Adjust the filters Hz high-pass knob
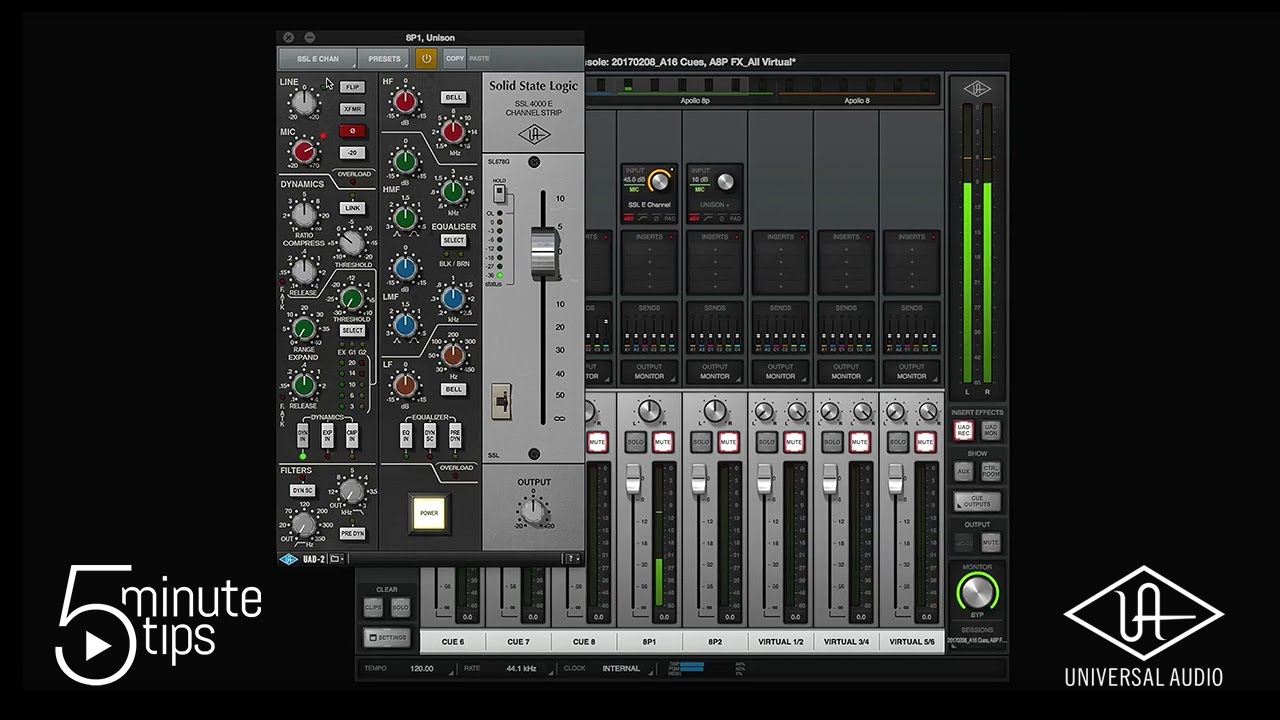This screenshot has width=1280, height=720. pos(303,523)
